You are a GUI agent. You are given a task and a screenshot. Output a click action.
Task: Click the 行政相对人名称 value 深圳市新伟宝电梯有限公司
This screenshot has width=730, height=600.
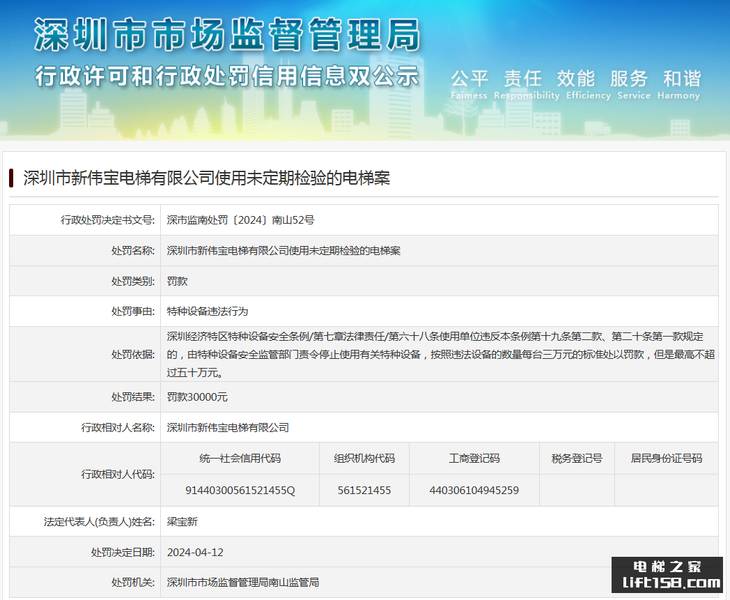228,427
